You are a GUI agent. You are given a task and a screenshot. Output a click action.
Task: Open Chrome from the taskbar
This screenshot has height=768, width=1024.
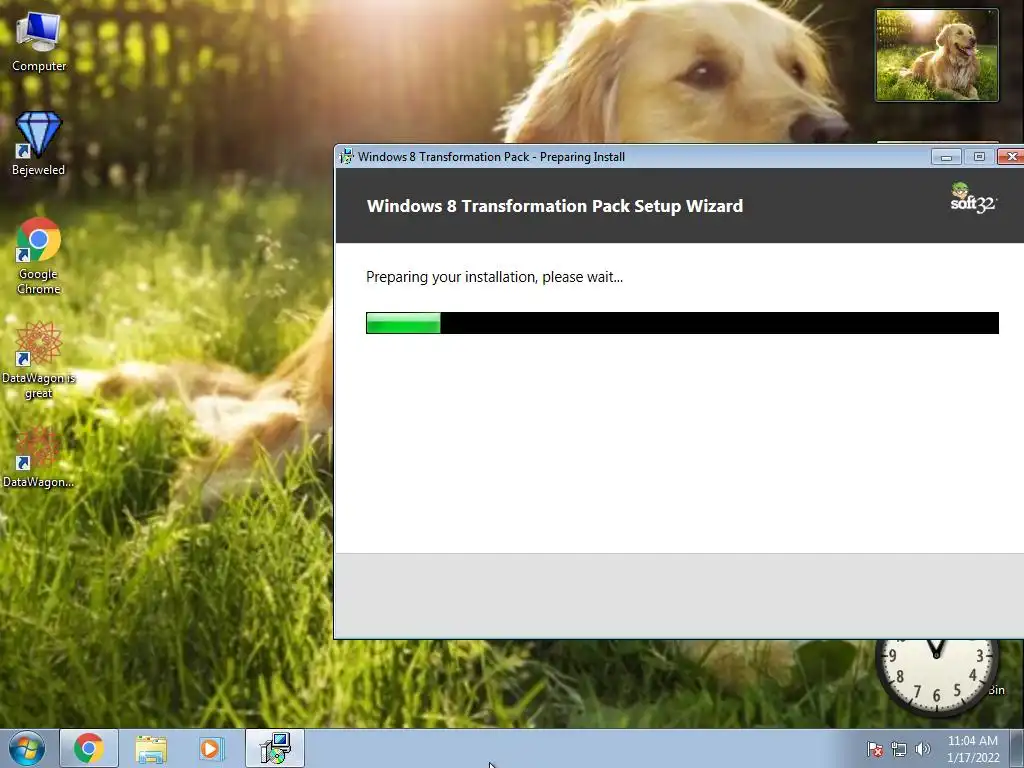click(89, 748)
